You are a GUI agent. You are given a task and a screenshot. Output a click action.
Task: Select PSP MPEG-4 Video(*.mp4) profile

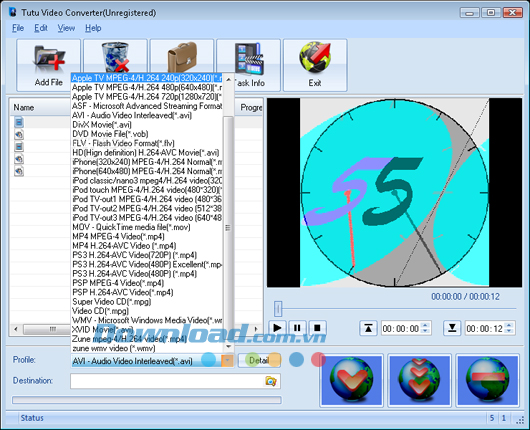click(x=147, y=283)
